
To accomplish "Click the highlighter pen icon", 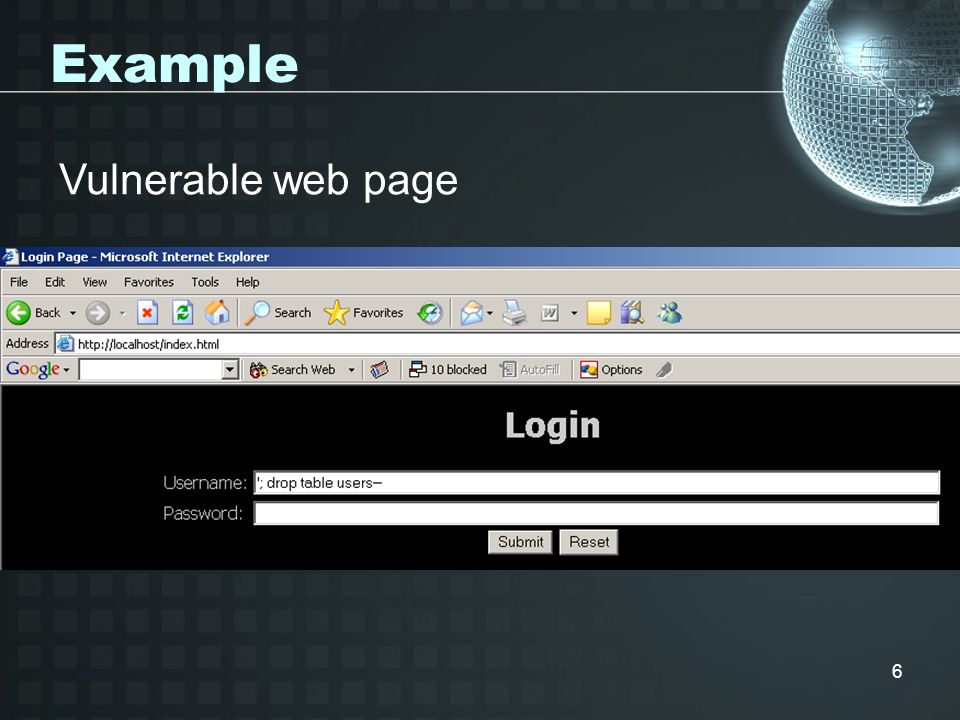I will click(664, 369).
